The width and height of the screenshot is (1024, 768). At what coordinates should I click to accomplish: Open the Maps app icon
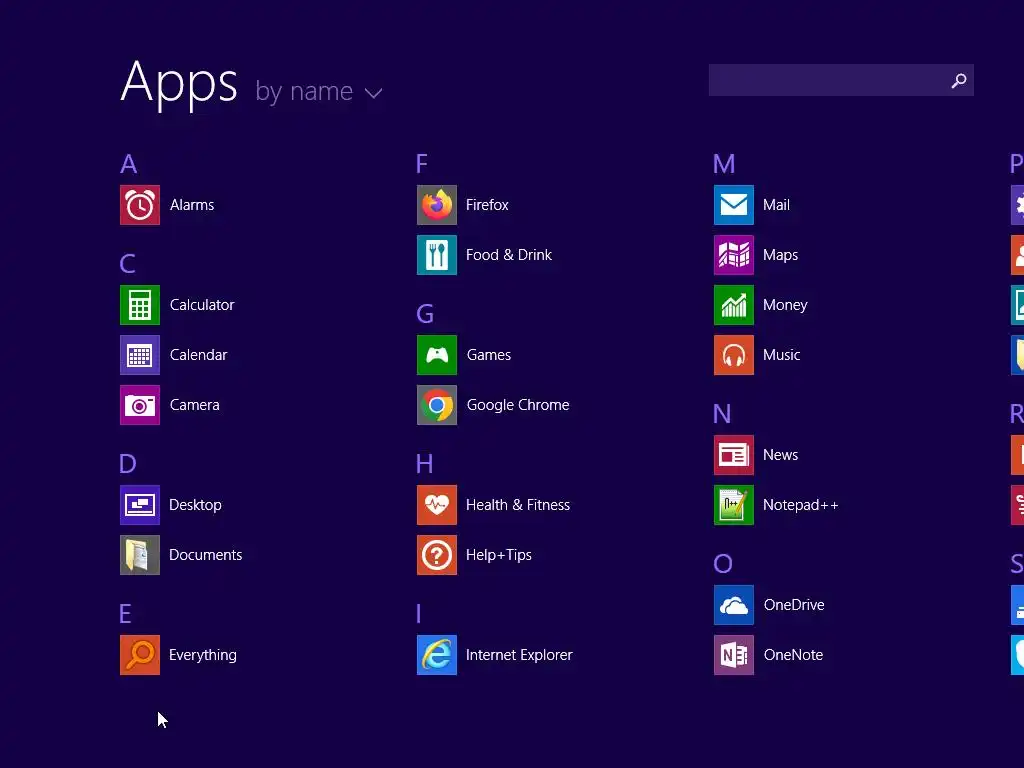click(x=734, y=255)
